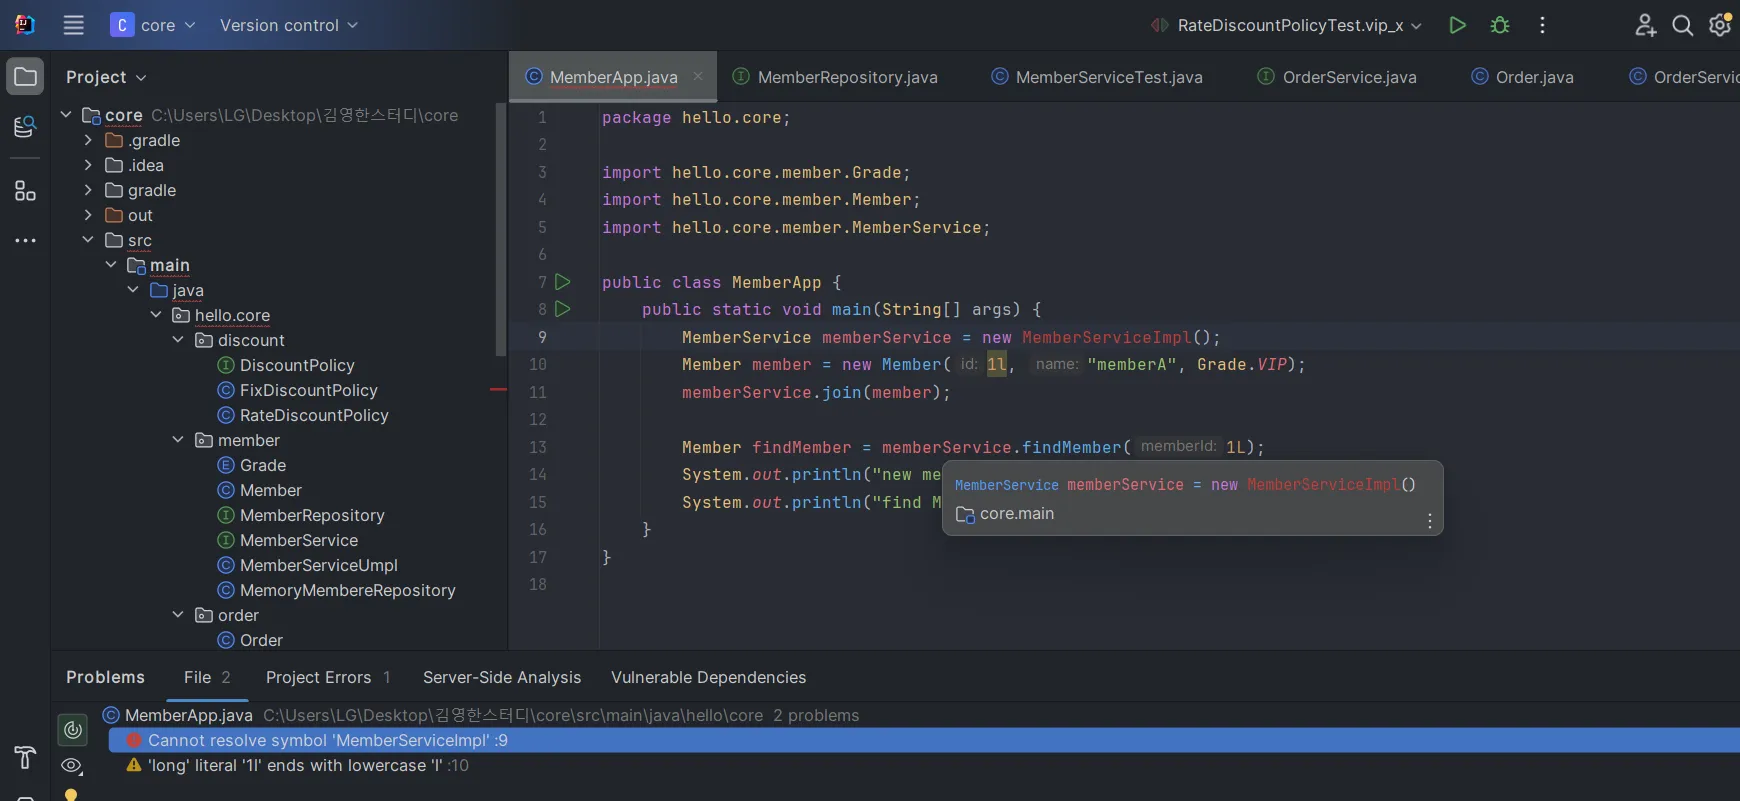Open Search Everywhere magnifier
The width and height of the screenshot is (1740, 801).
click(1683, 25)
